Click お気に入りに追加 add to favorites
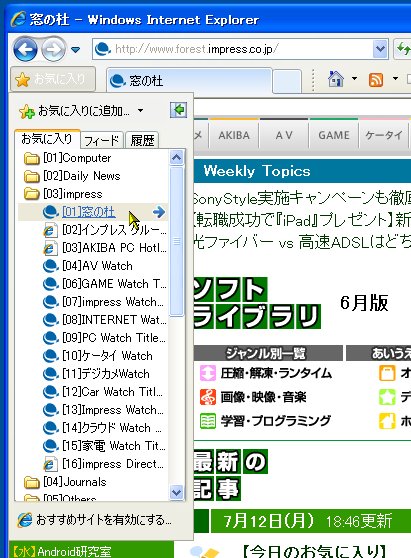The height and width of the screenshot is (558, 411). coord(74,111)
